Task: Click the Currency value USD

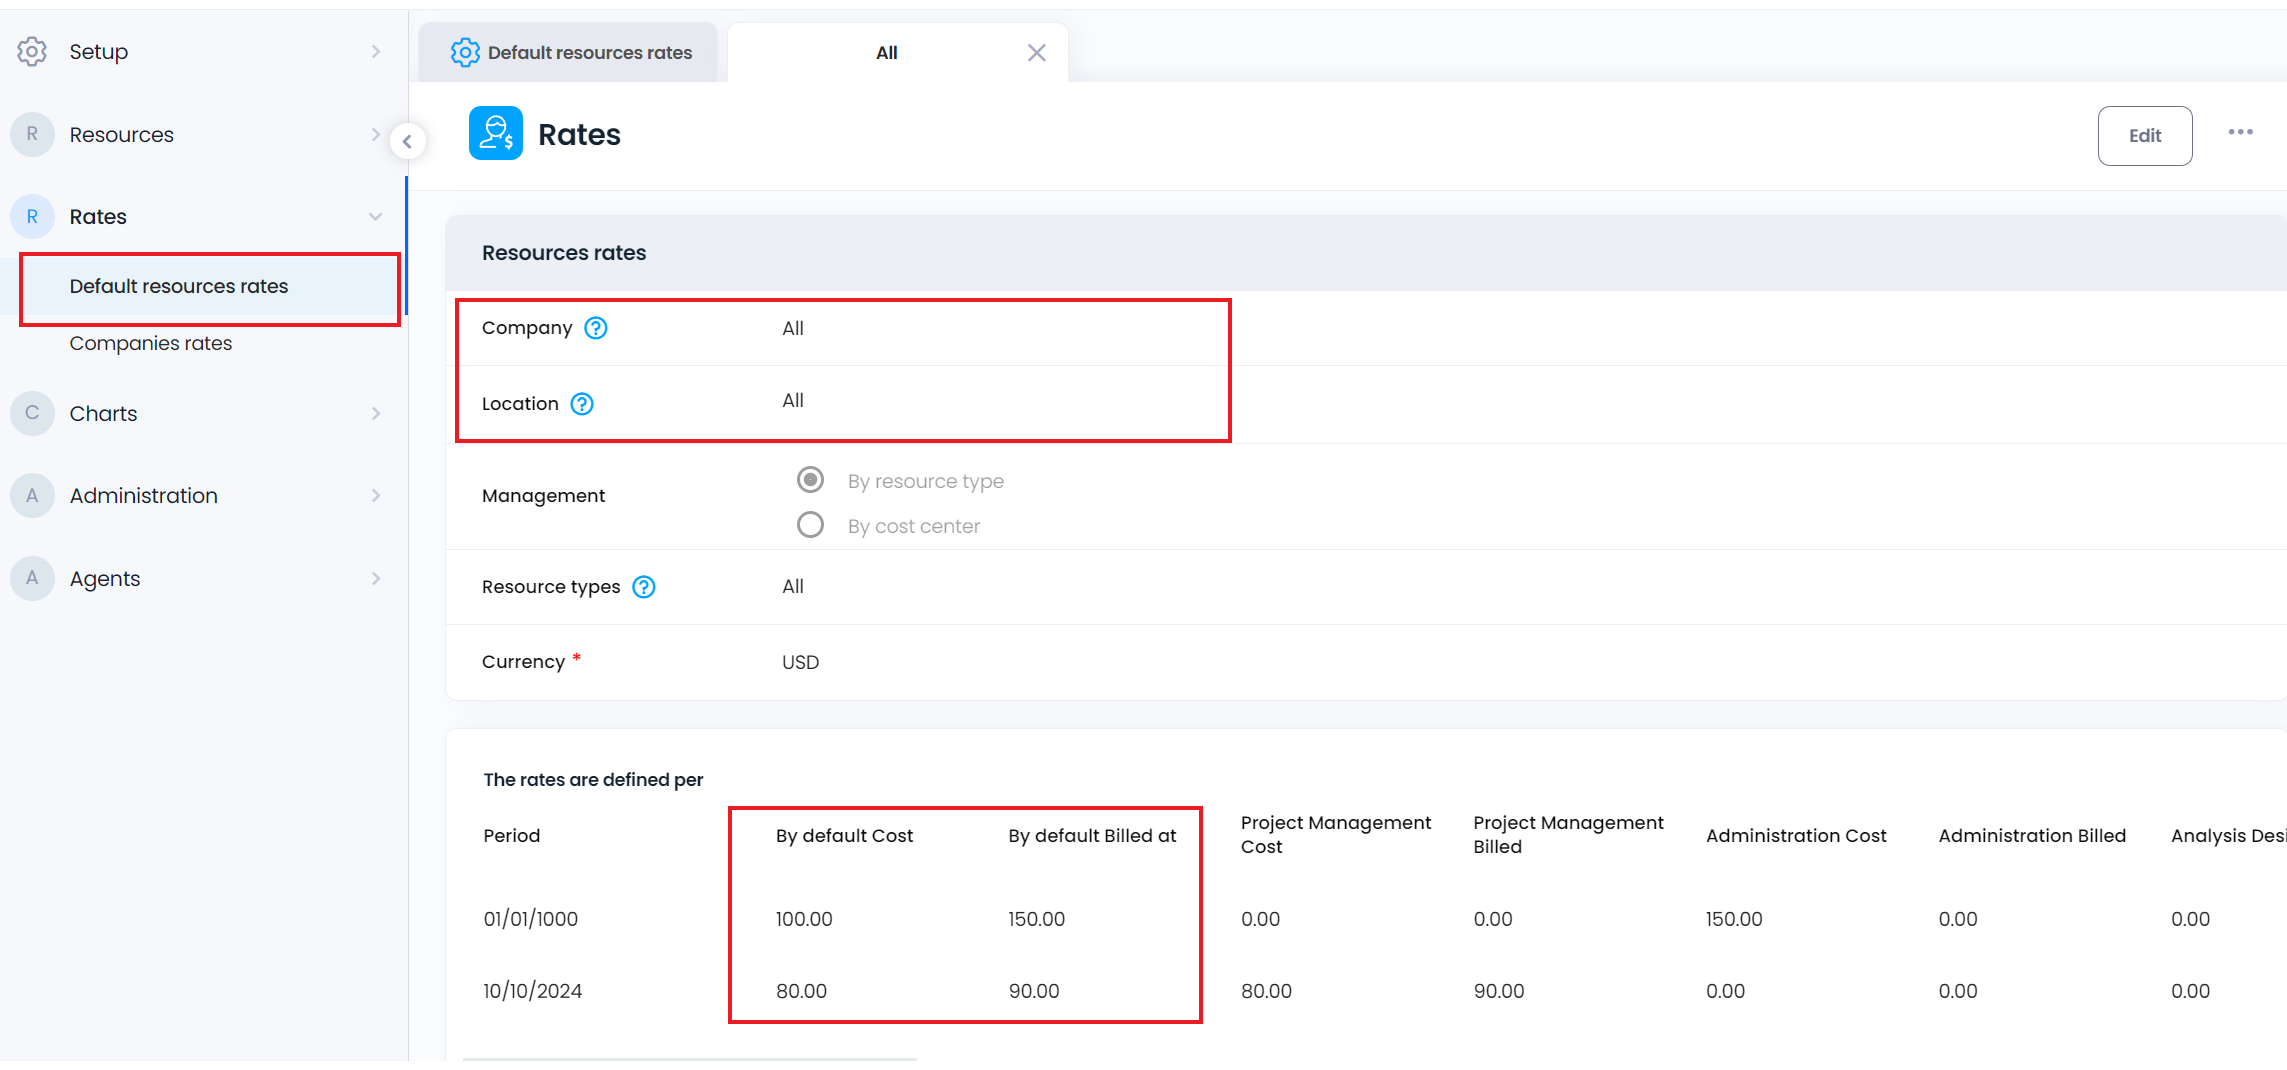Action: (800, 662)
